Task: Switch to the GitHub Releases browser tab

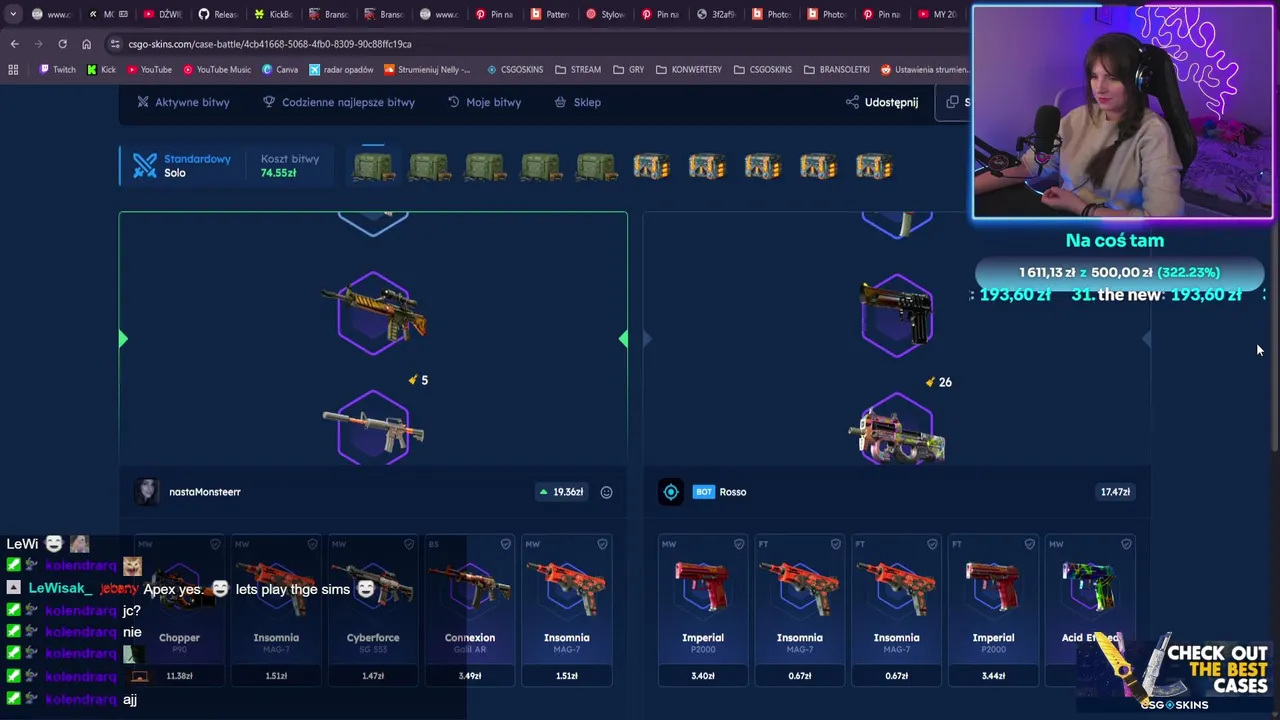Action: coord(218,14)
